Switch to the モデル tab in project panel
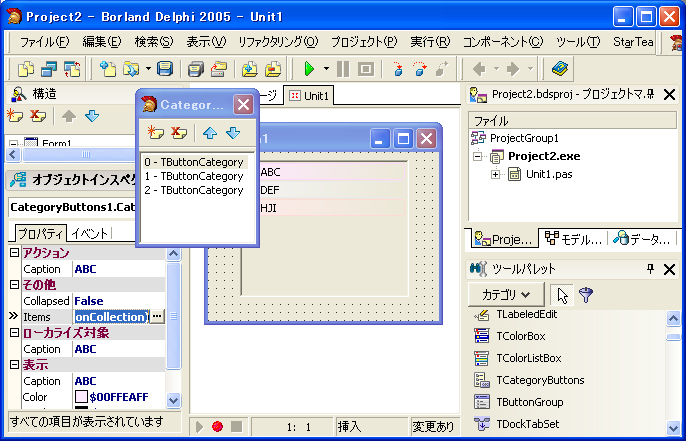The height and width of the screenshot is (441, 686). click(x=573, y=239)
